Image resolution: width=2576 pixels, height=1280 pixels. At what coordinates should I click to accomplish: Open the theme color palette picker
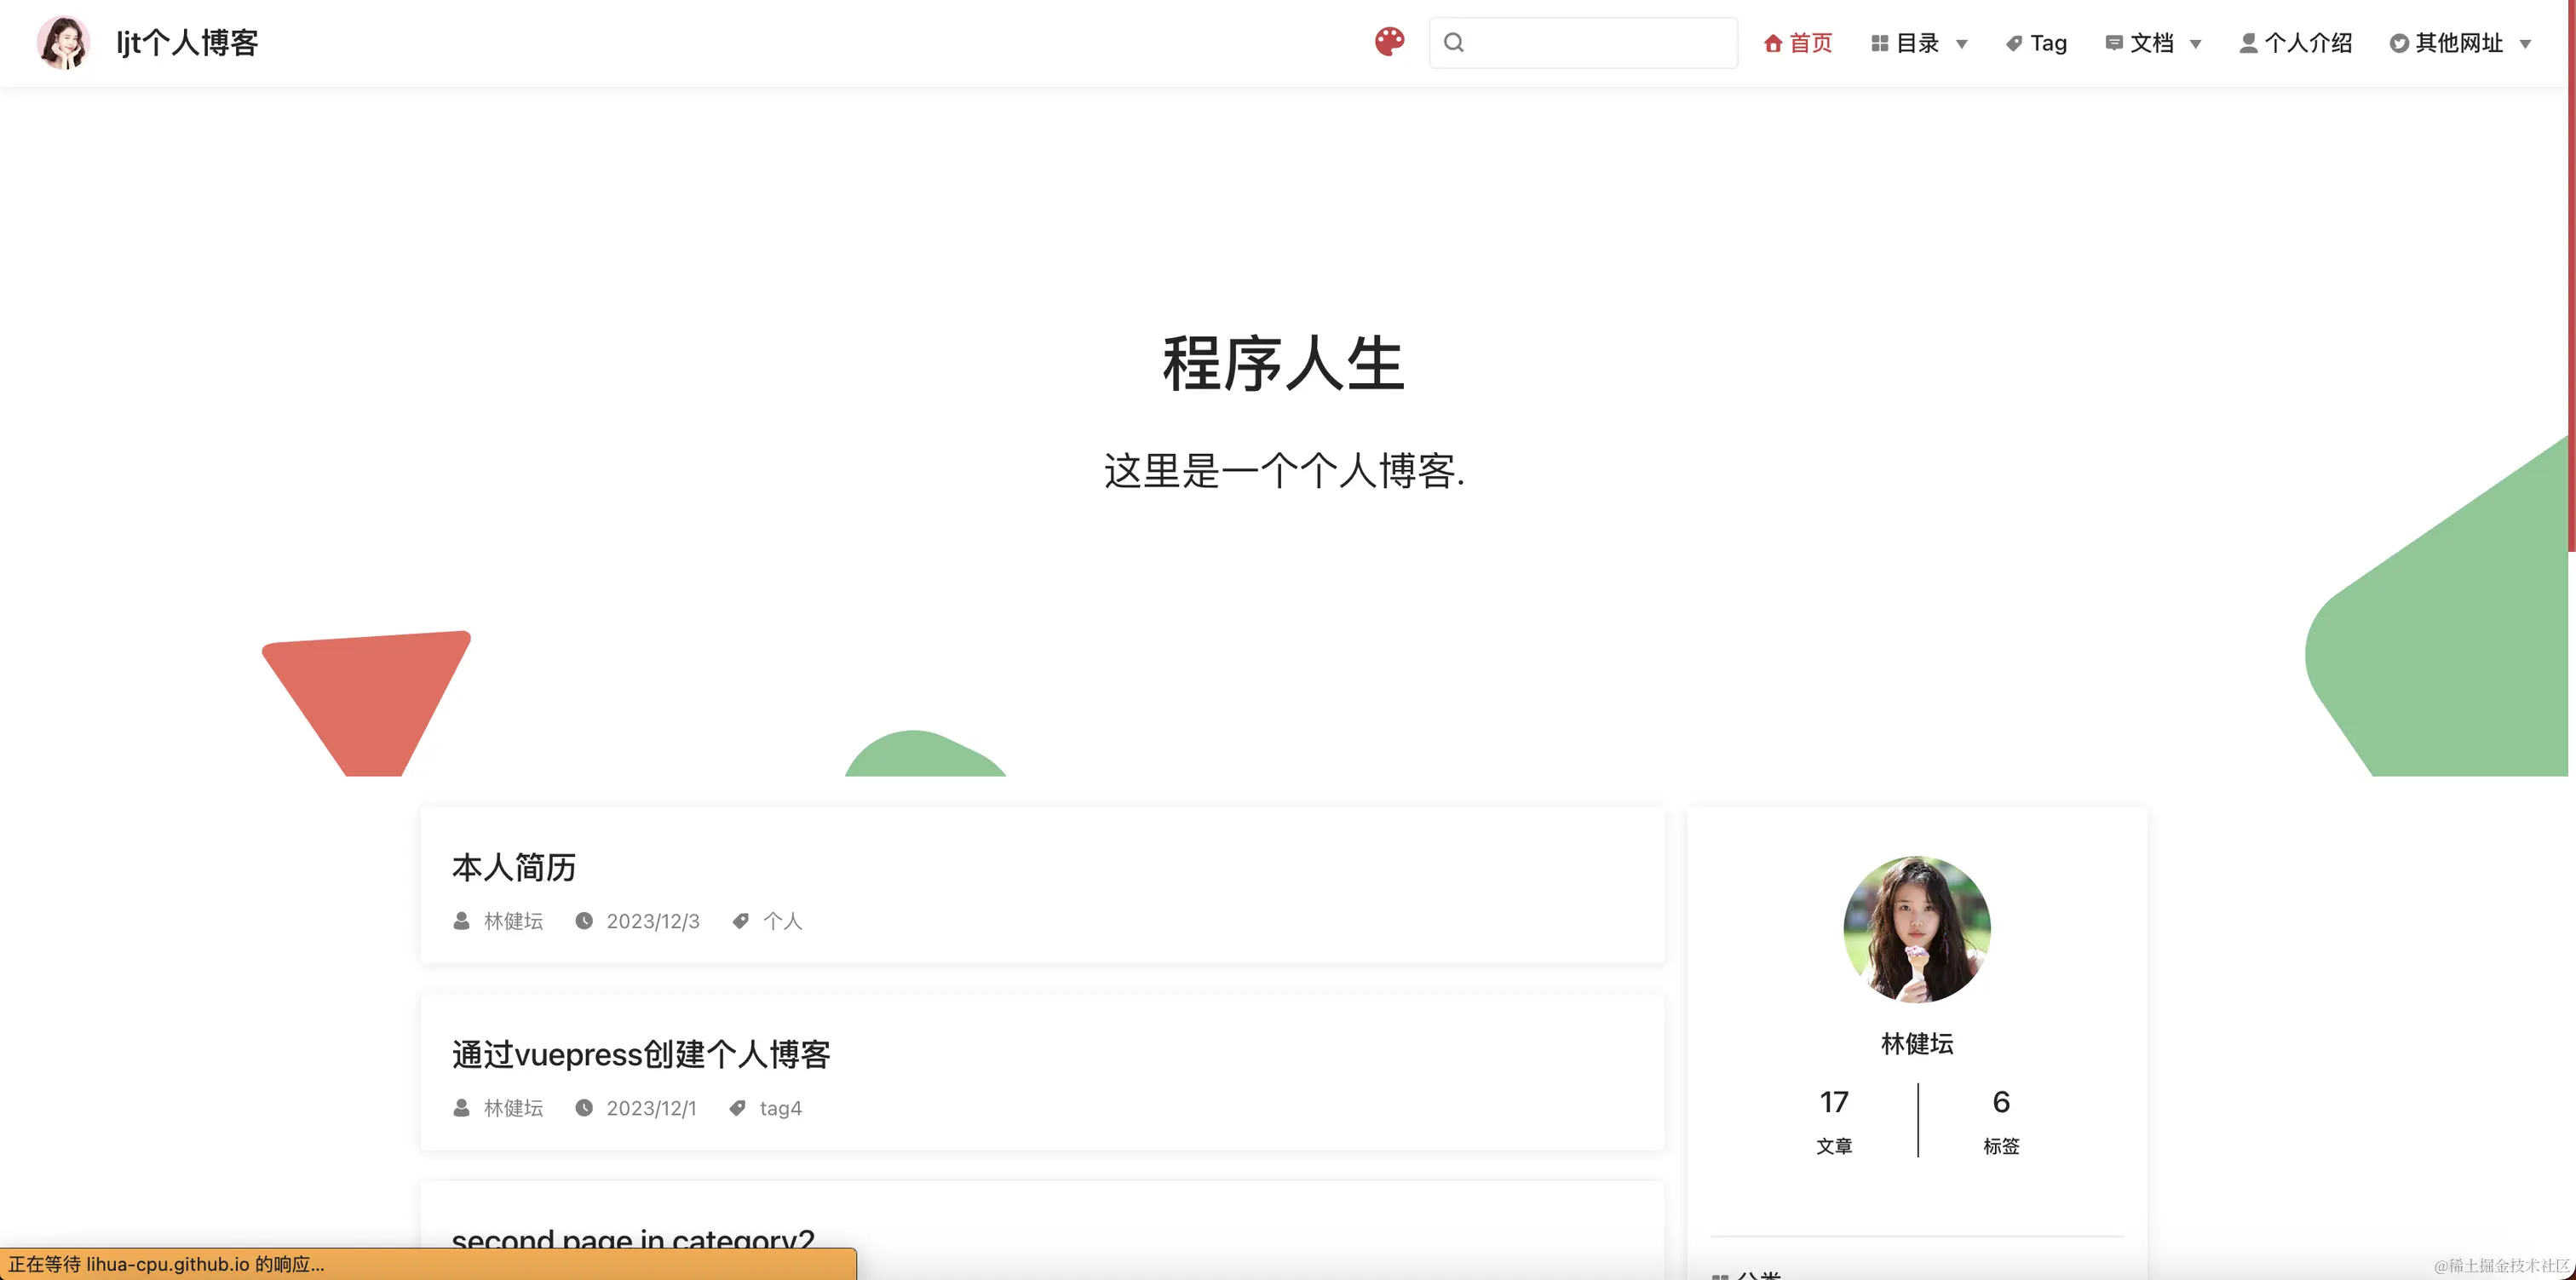1389,42
